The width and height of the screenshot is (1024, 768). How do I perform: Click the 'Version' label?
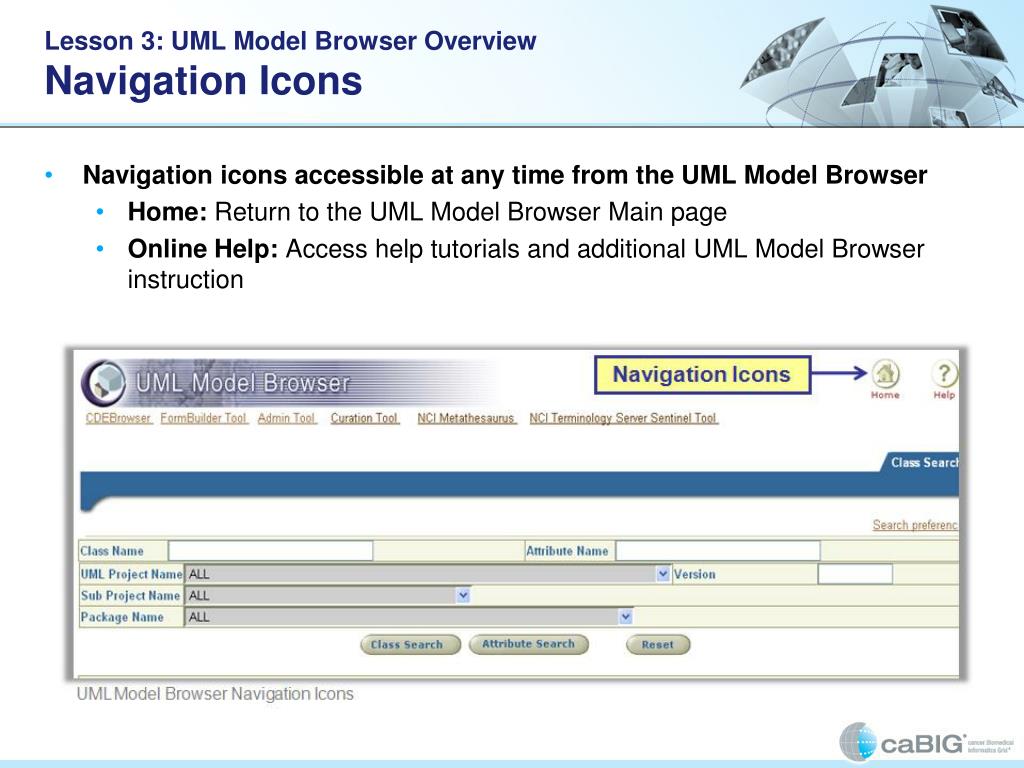694,574
